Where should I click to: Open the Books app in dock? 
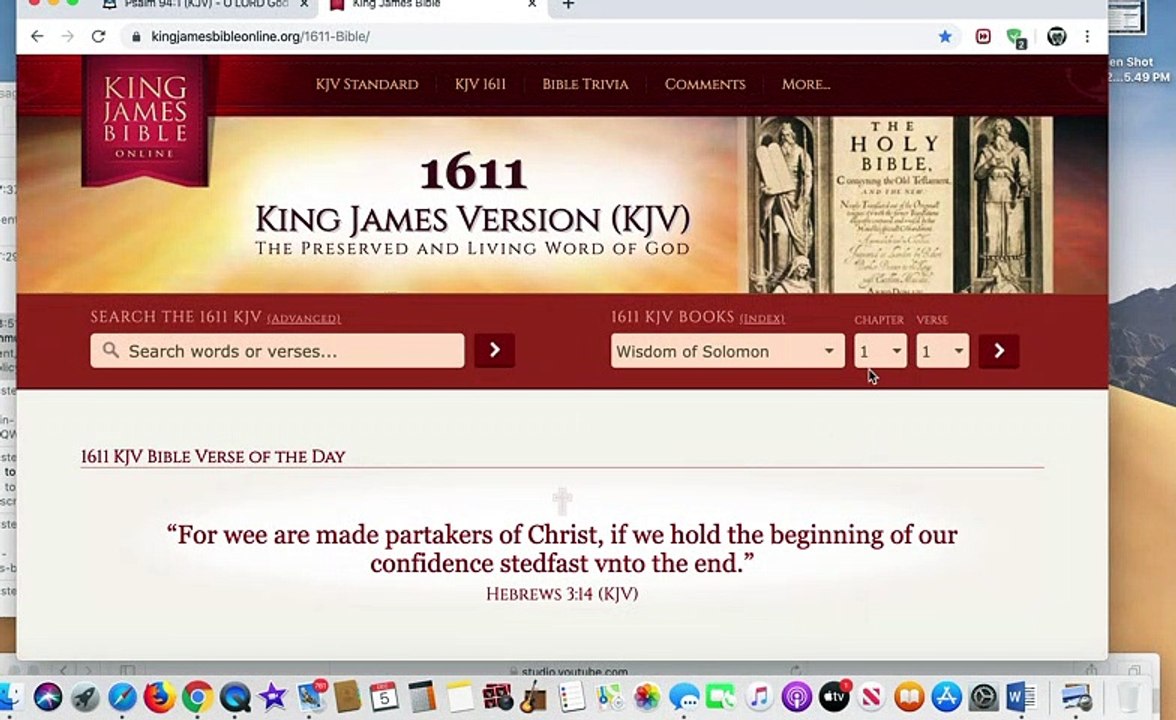point(908,698)
